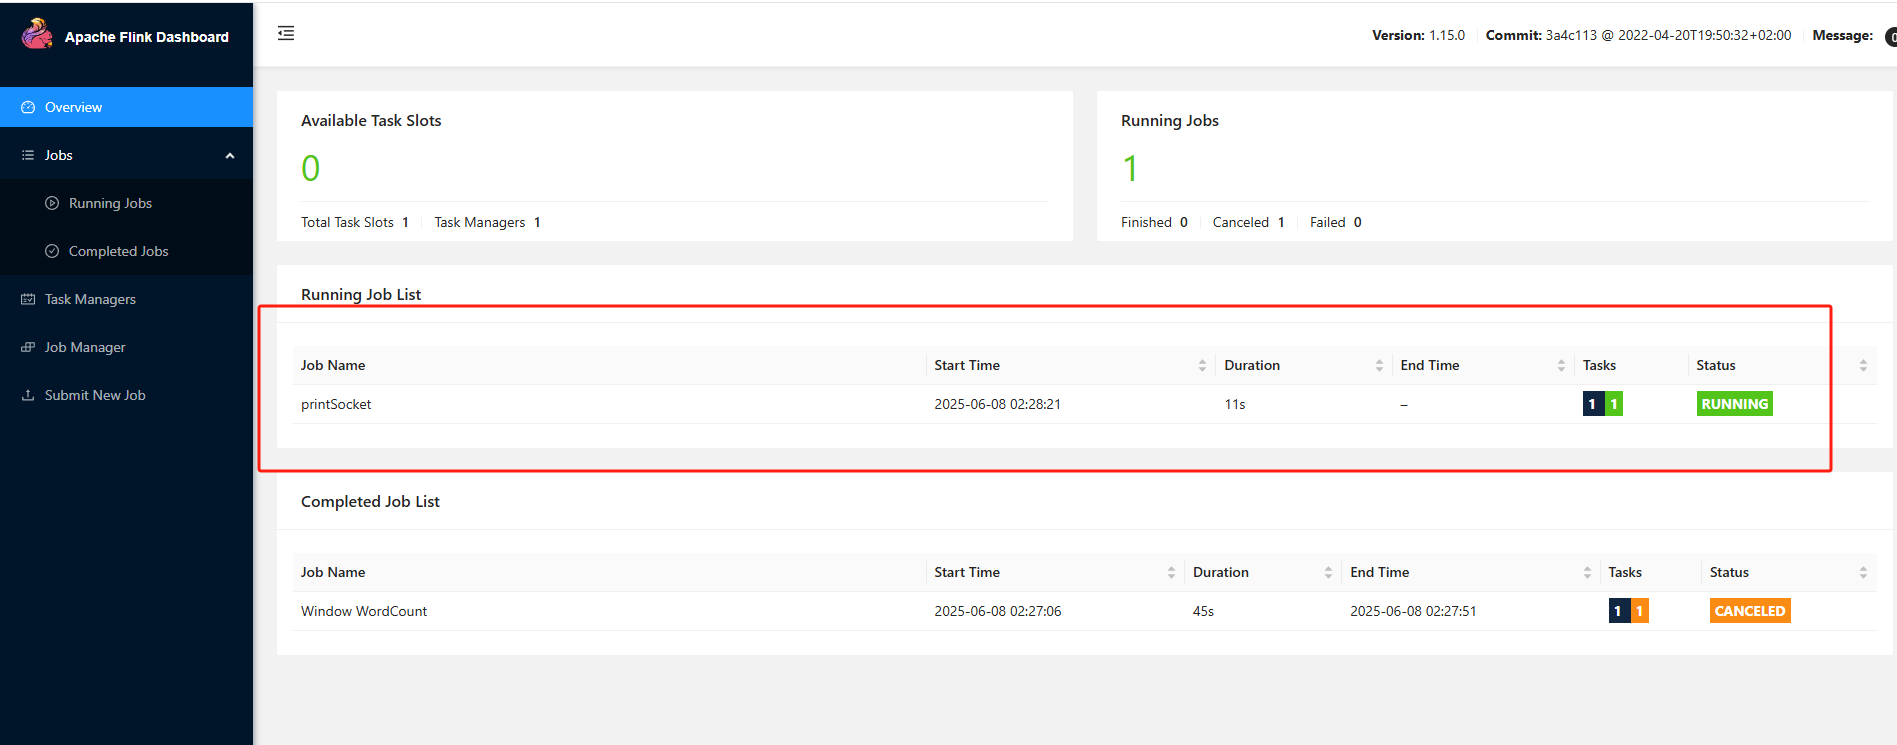The width and height of the screenshot is (1897, 745).
Task: Click the 11s duration cell
Action: tap(1235, 404)
